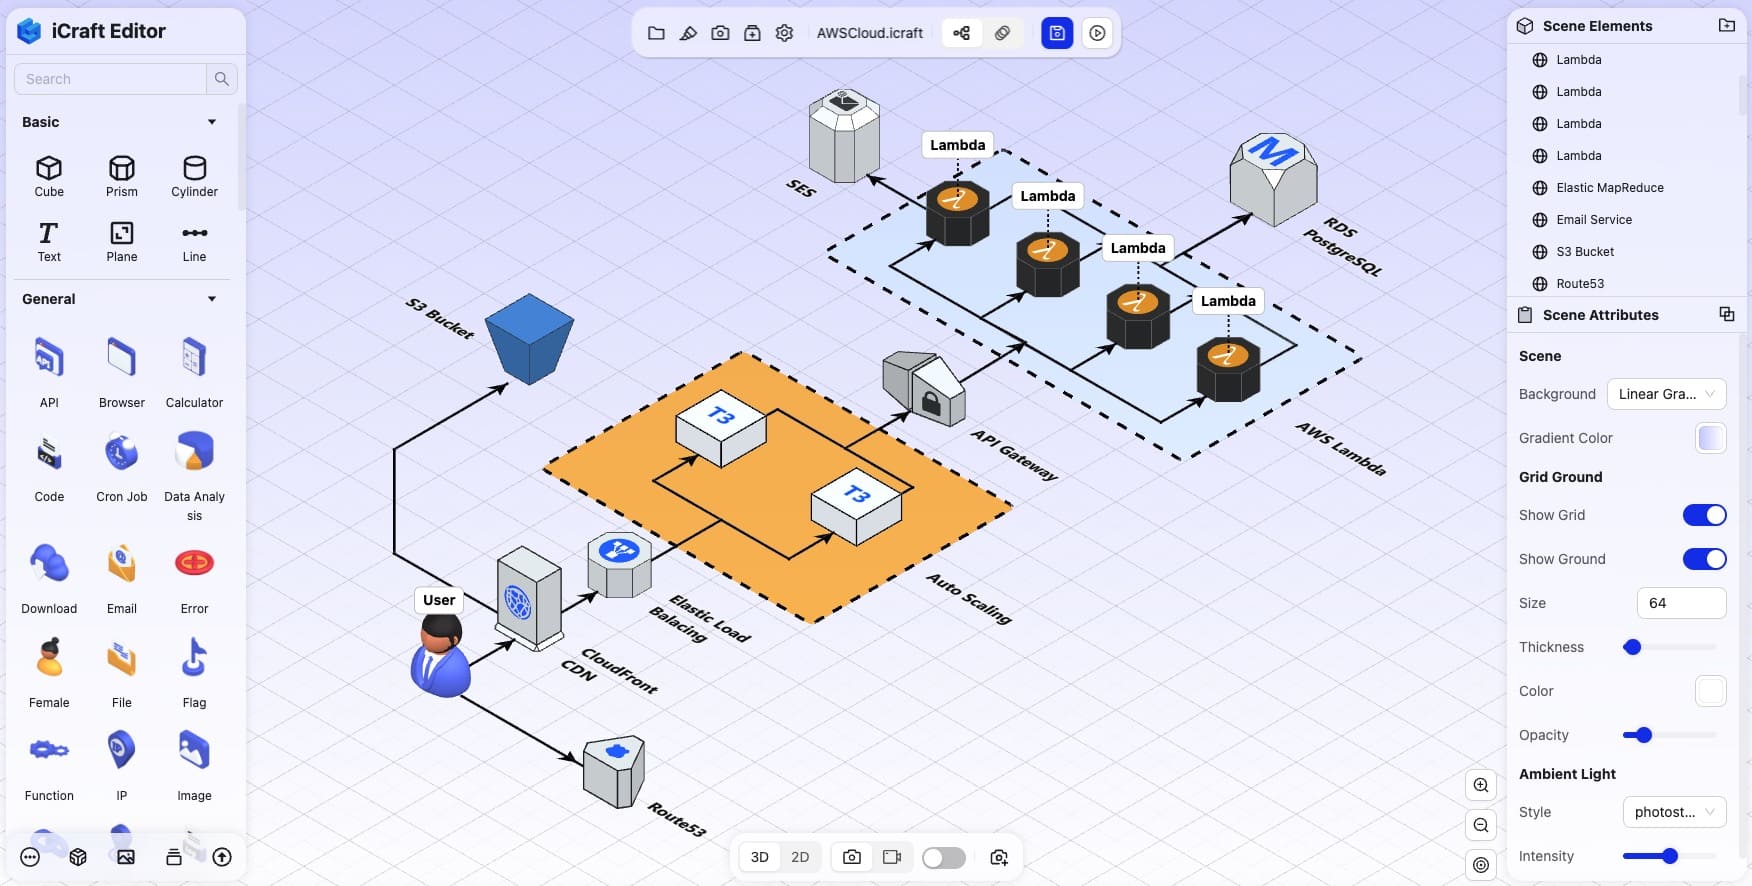Collapse the Basic category
The width and height of the screenshot is (1752, 886).
[x=211, y=122]
